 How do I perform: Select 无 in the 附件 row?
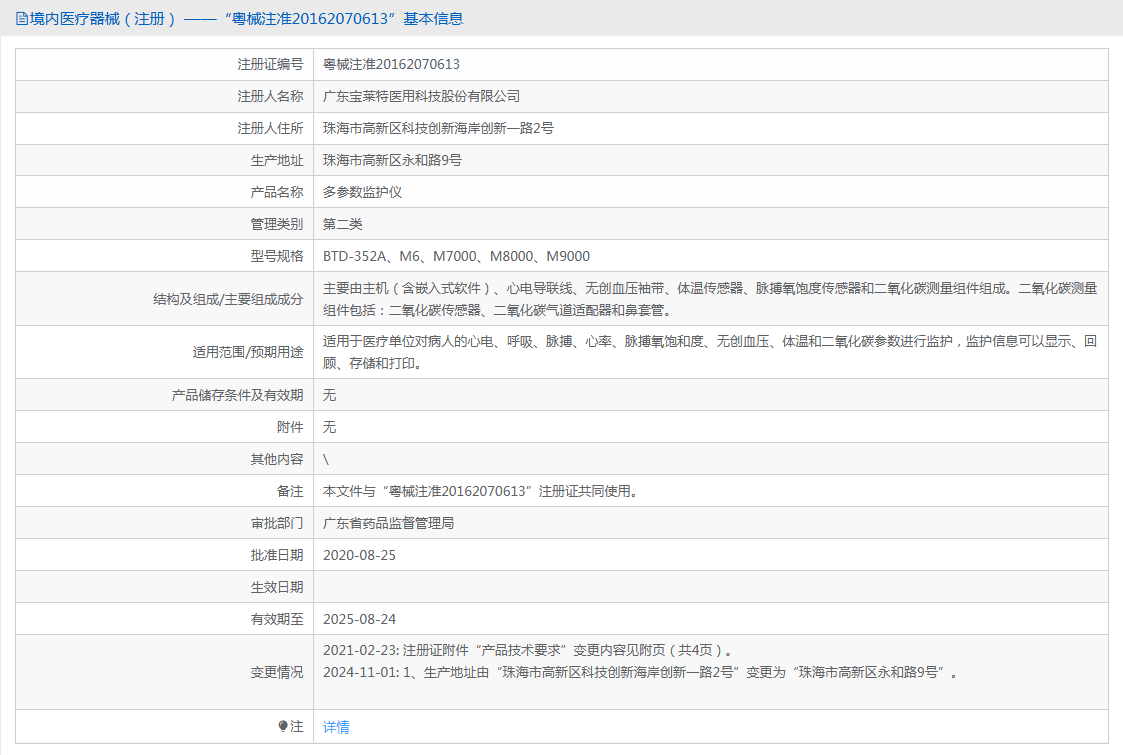329,428
